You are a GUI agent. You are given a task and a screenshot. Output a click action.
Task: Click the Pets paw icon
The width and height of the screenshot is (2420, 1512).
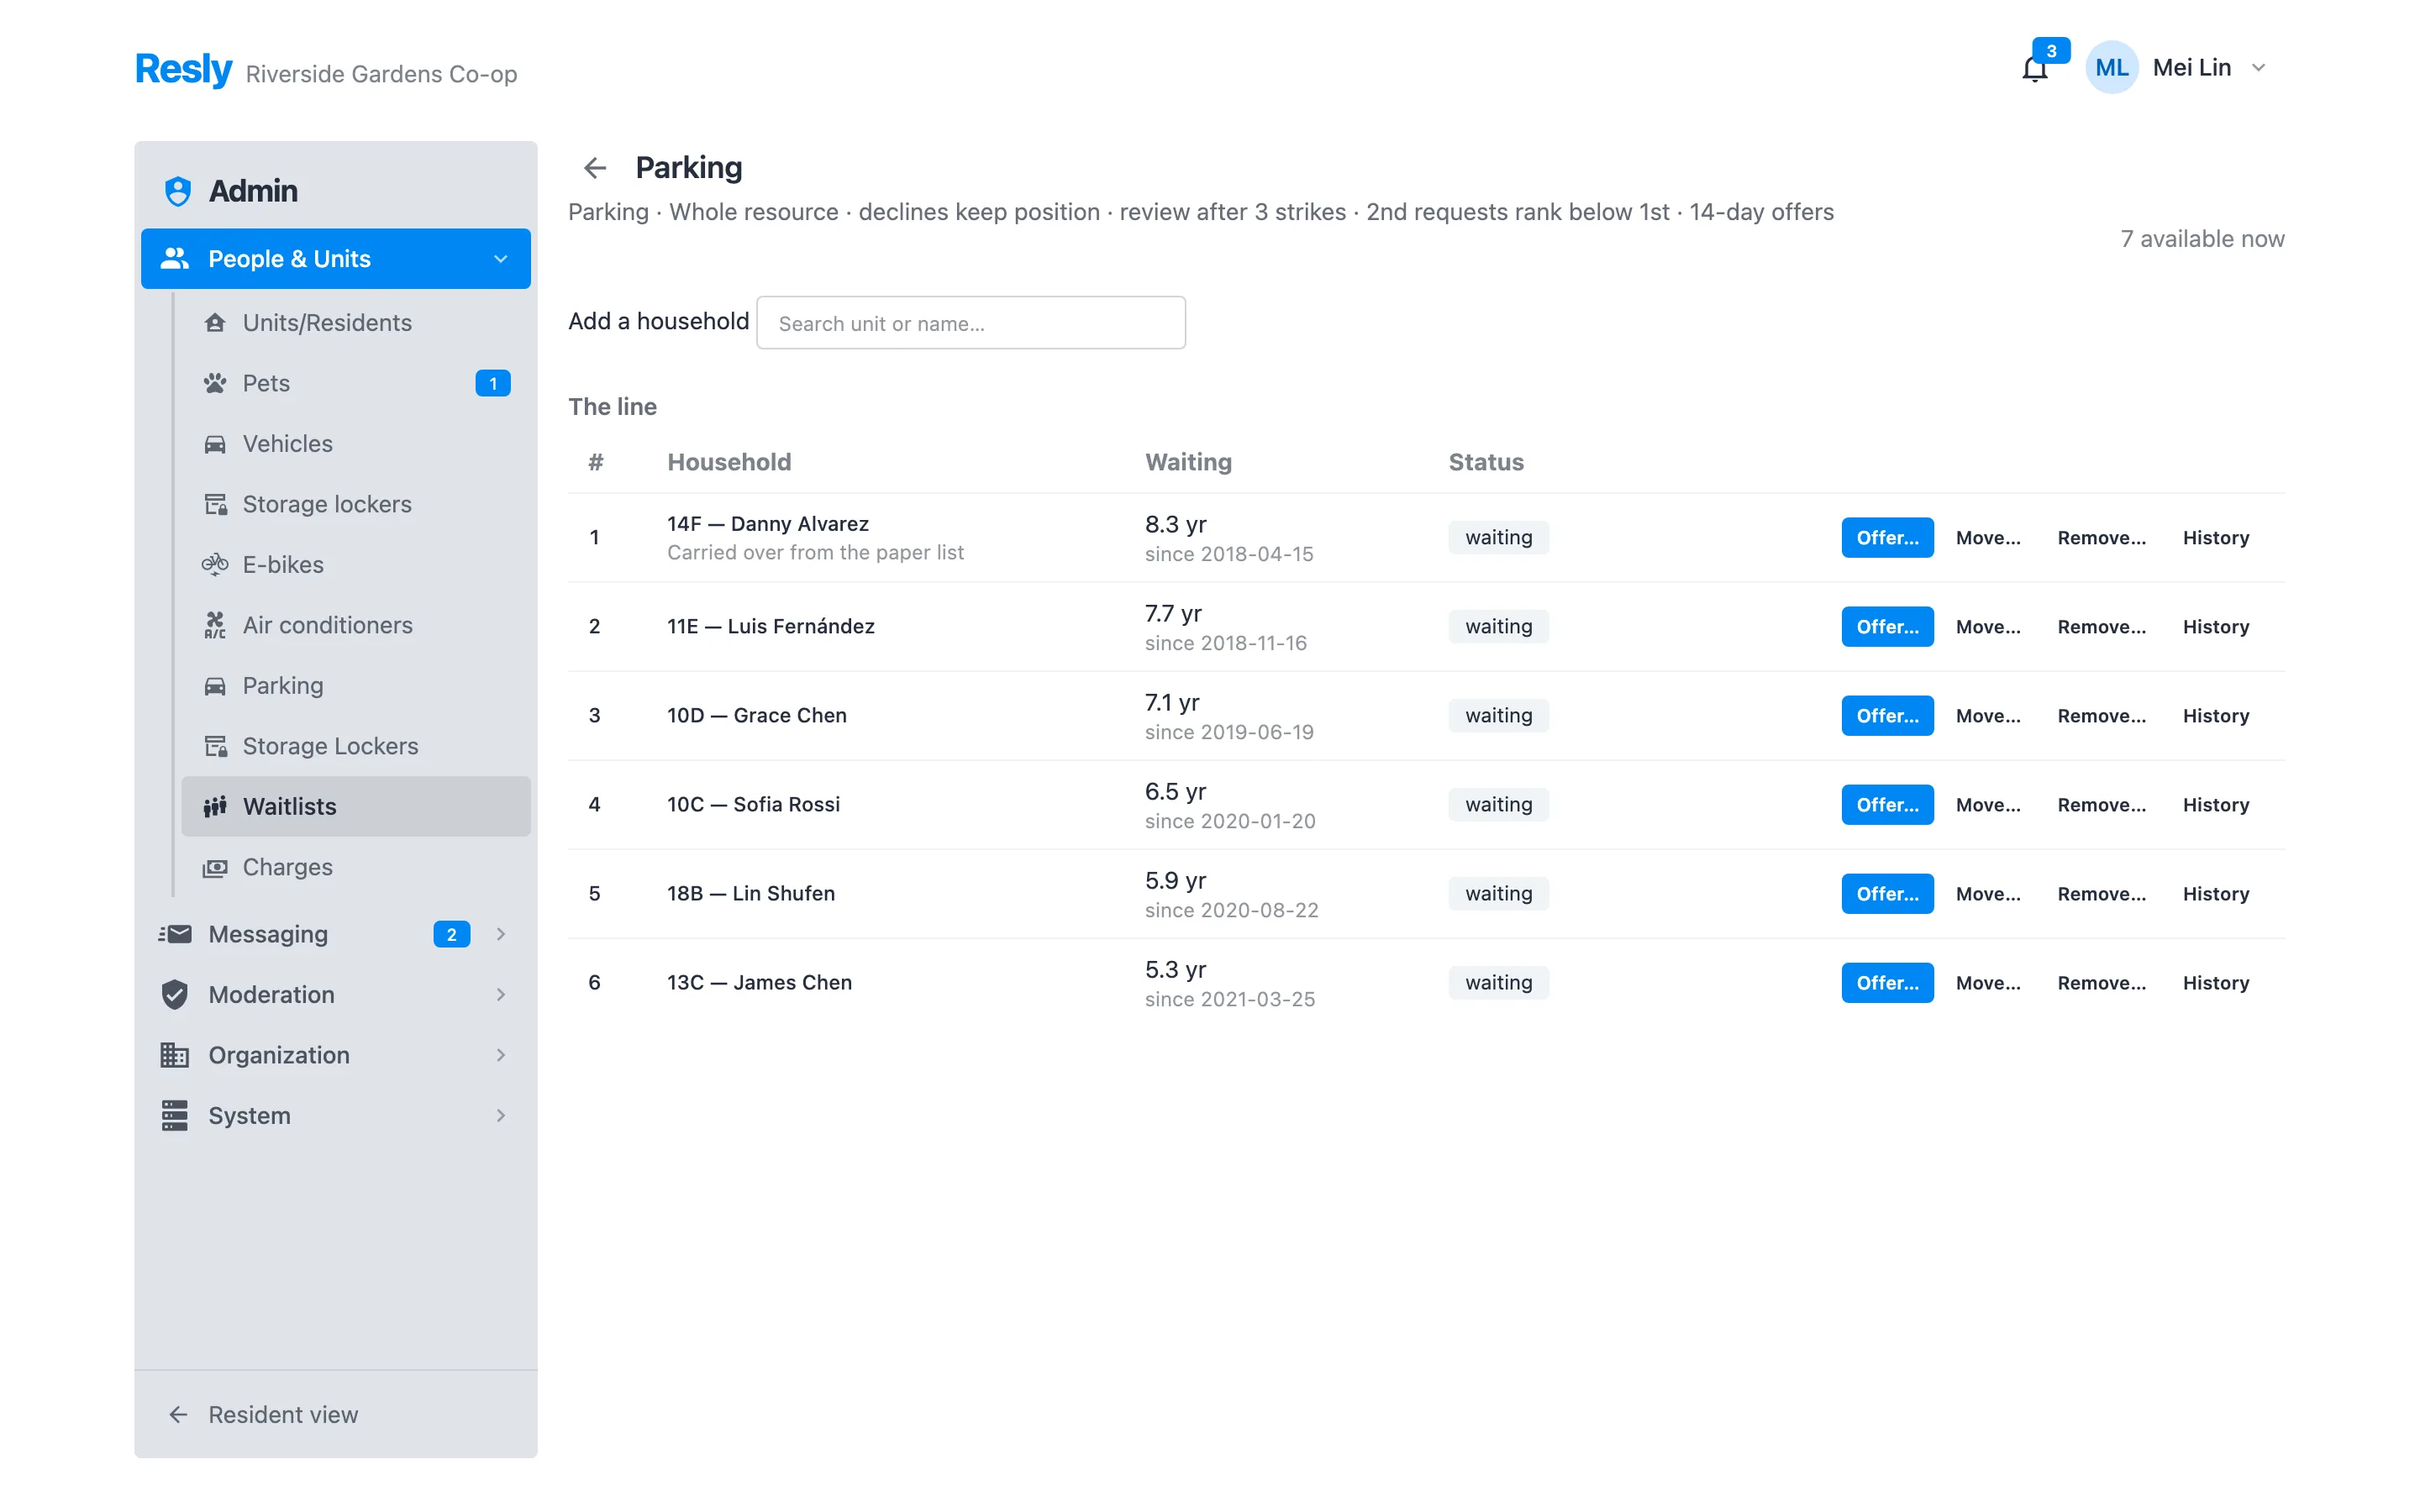[215, 383]
